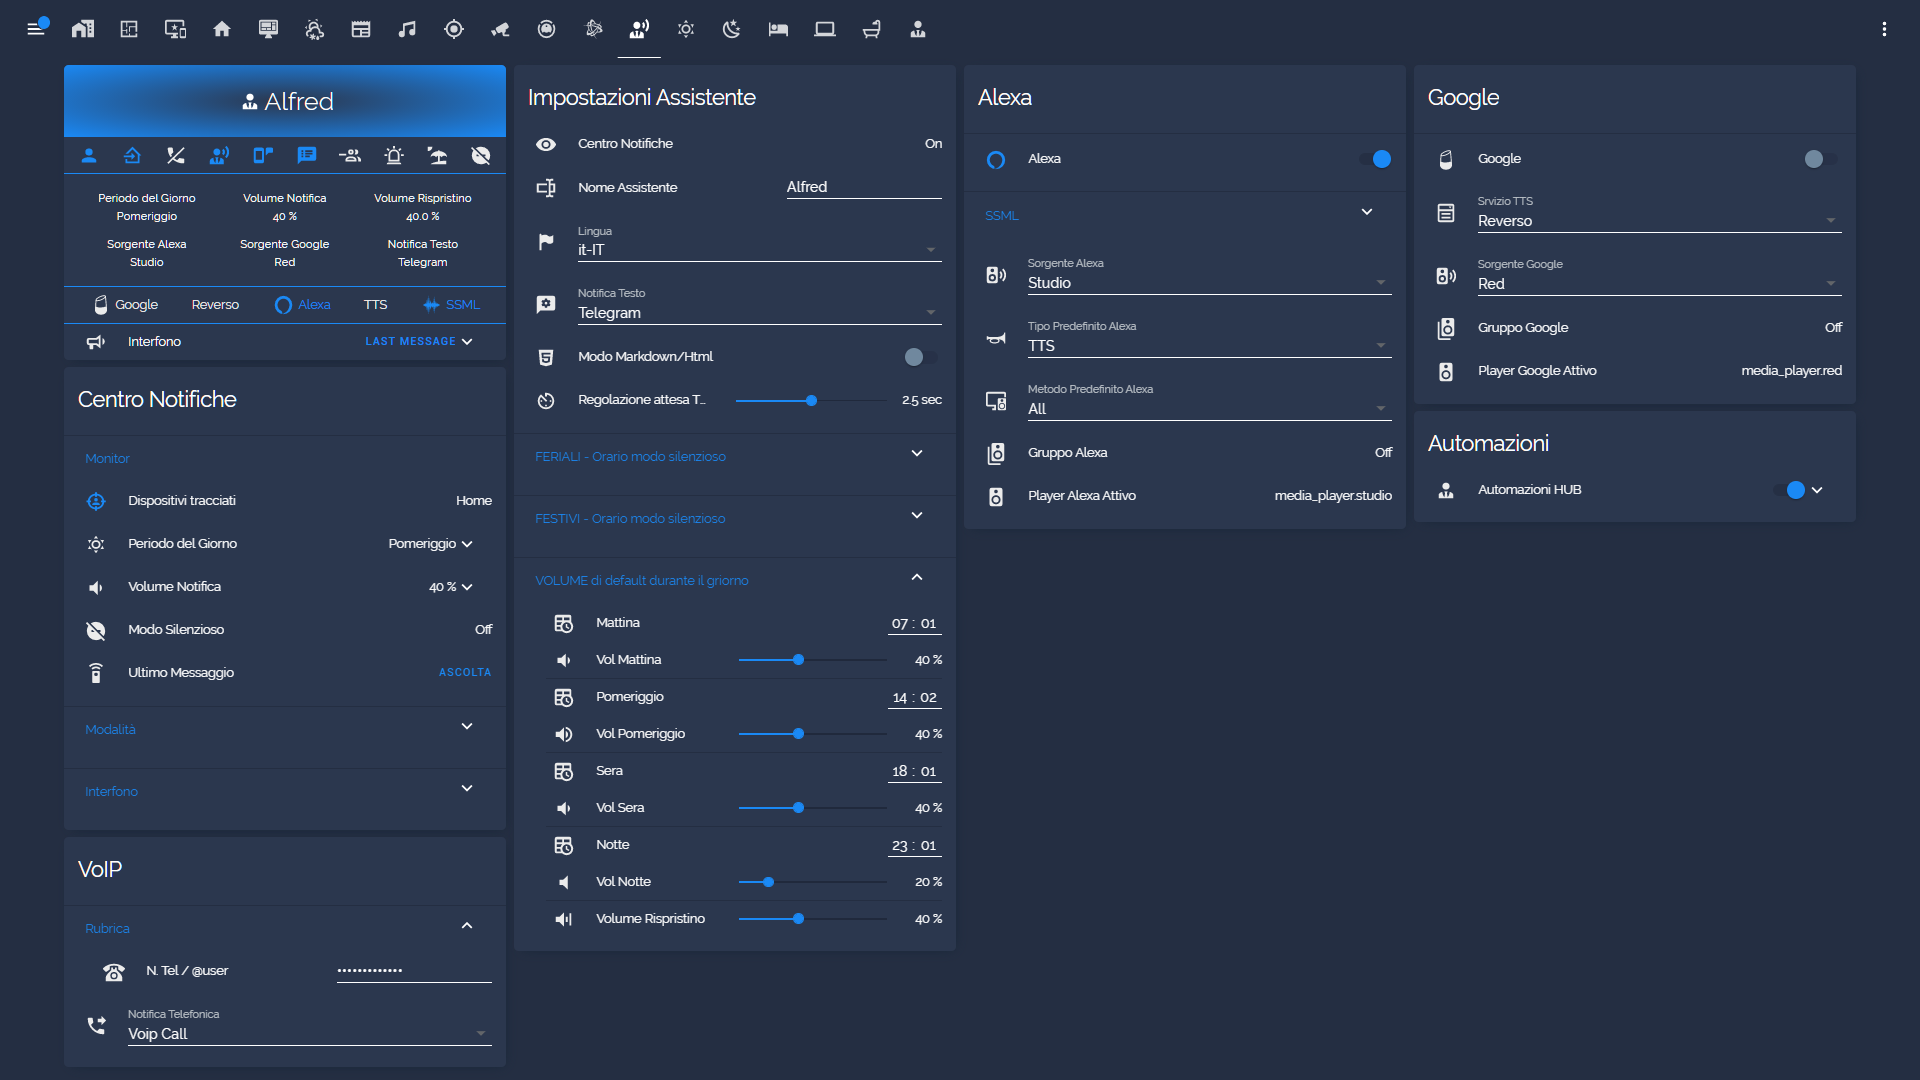
Task: Adjust the Regolazione attesa slider
Action: [x=812, y=400]
